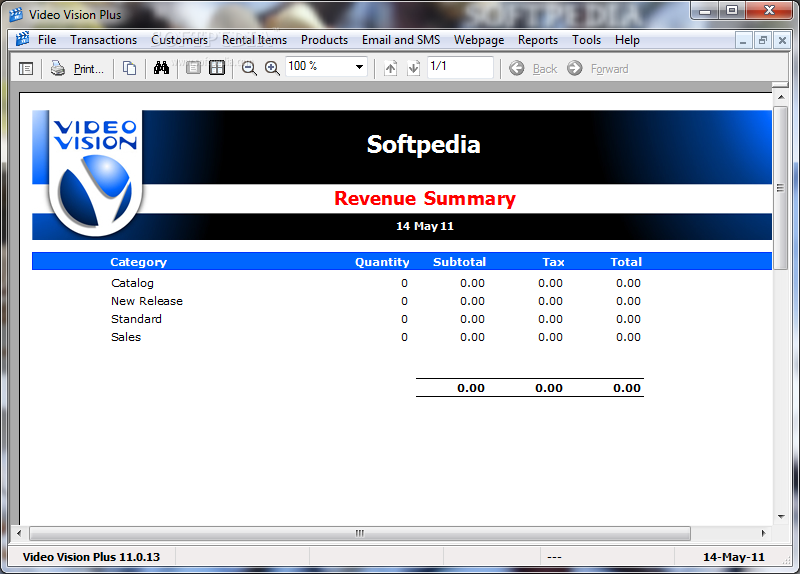The width and height of the screenshot is (800, 574).
Task: Open the Transactions menu
Action: pyautogui.click(x=104, y=40)
